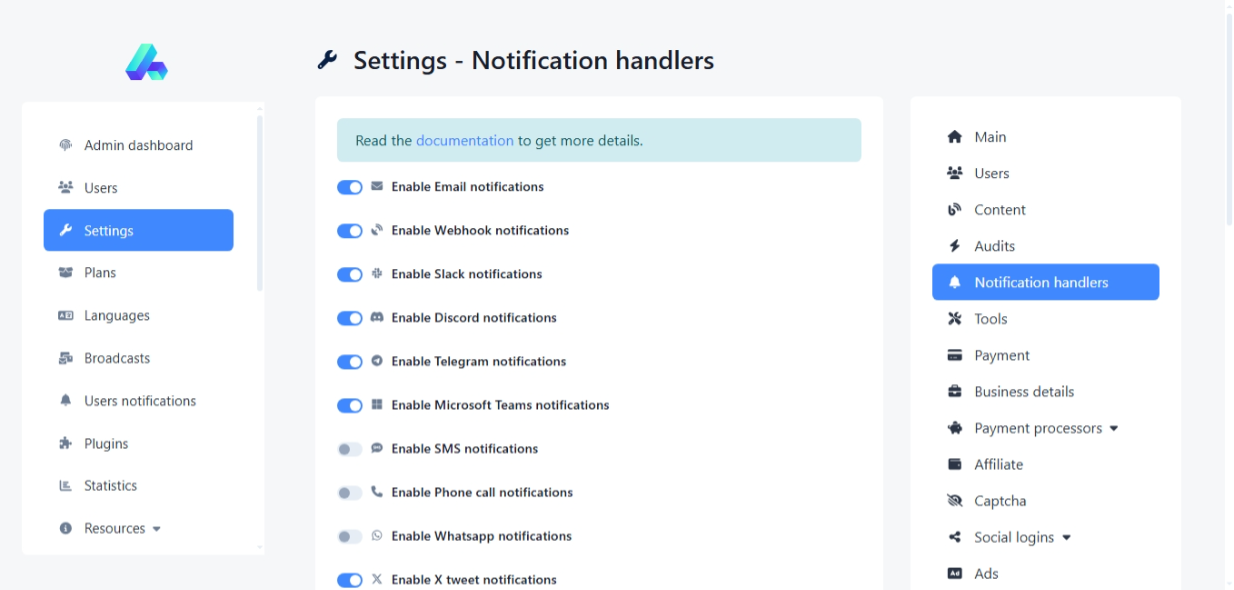Click the Broadcasts icon in left sidebar
The image size is (1234, 590).
[x=66, y=358]
